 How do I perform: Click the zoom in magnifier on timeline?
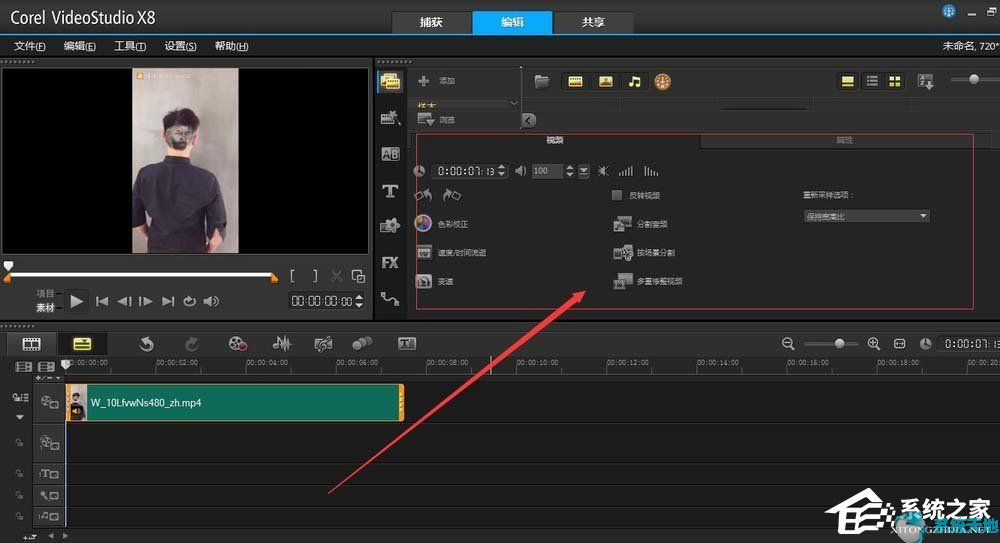tap(874, 344)
